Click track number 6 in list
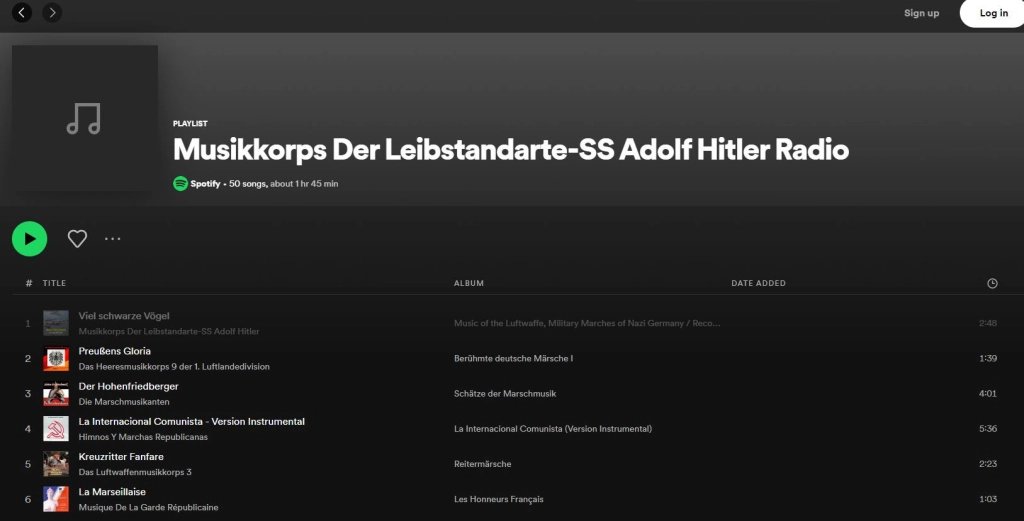This screenshot has width=1024, height=521. [28, 499]
